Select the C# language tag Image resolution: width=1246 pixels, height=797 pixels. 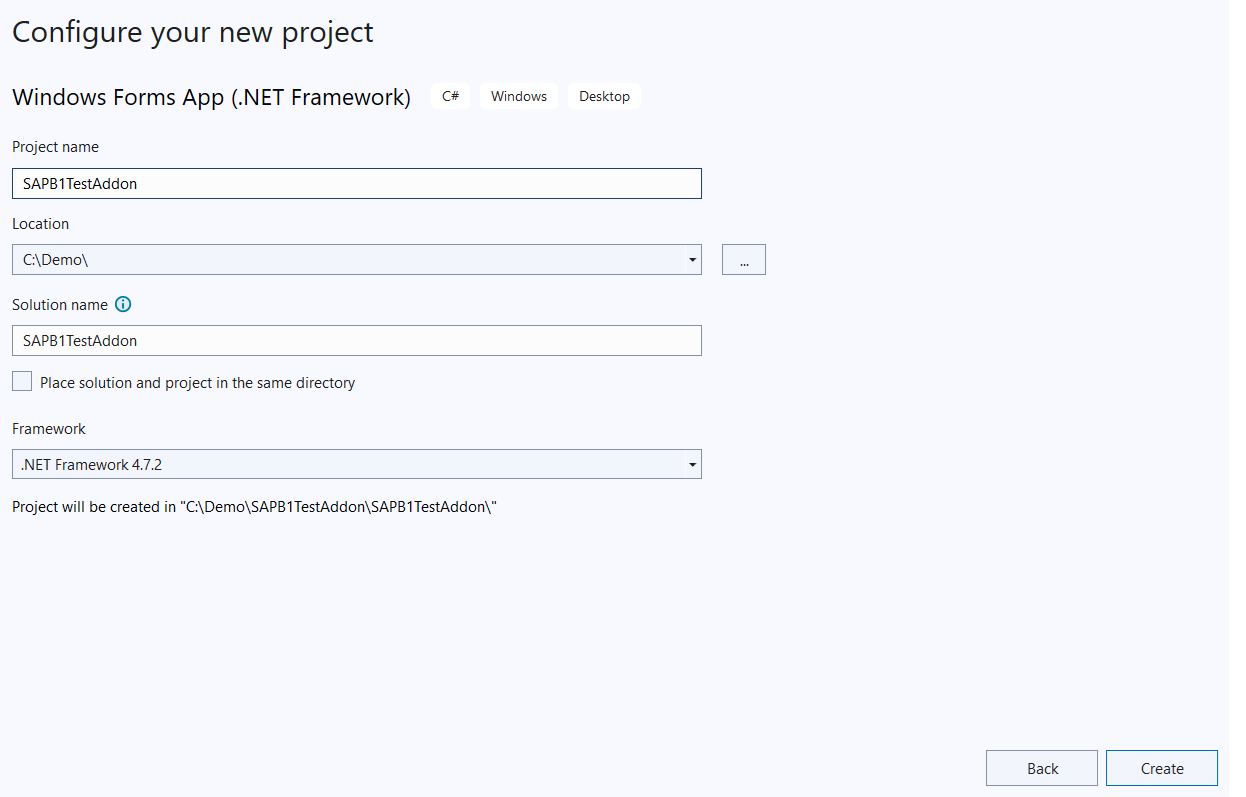[x=450, y=96]
